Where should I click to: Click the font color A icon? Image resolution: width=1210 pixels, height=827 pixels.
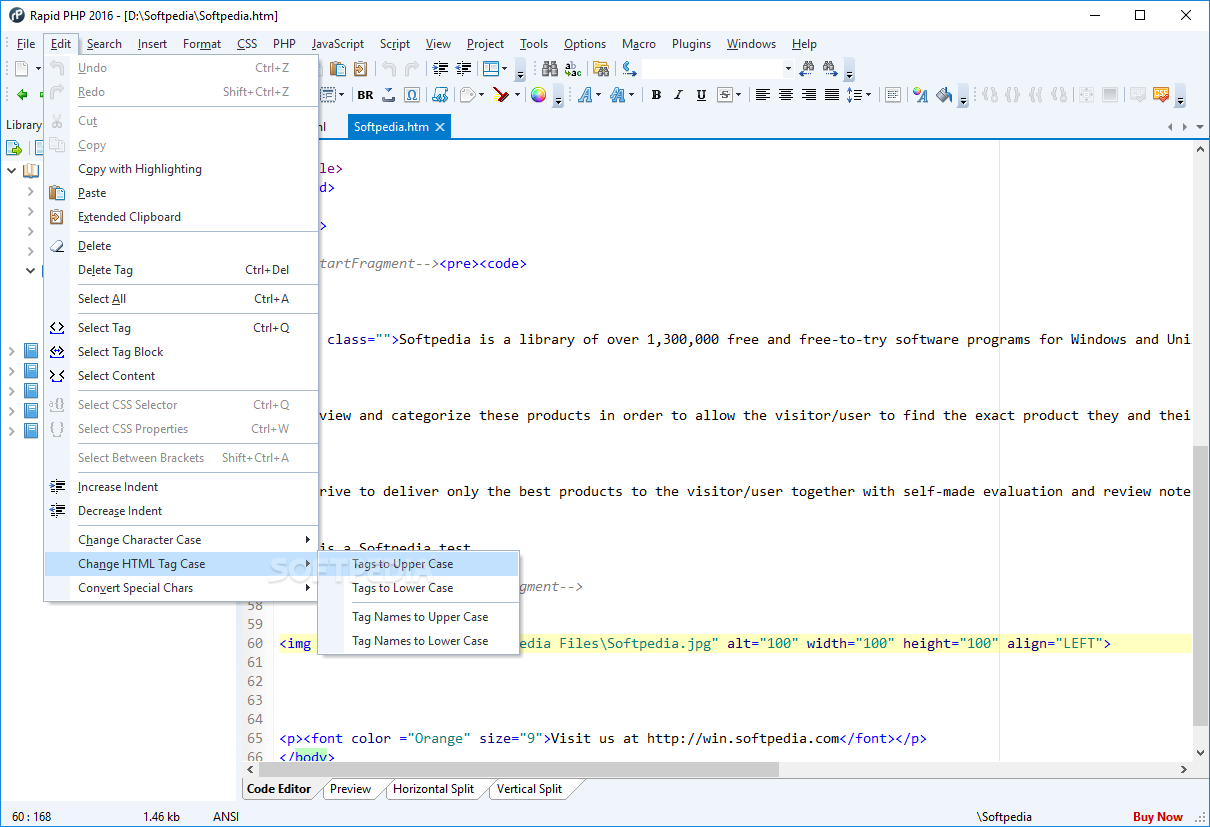click(920, 95)
